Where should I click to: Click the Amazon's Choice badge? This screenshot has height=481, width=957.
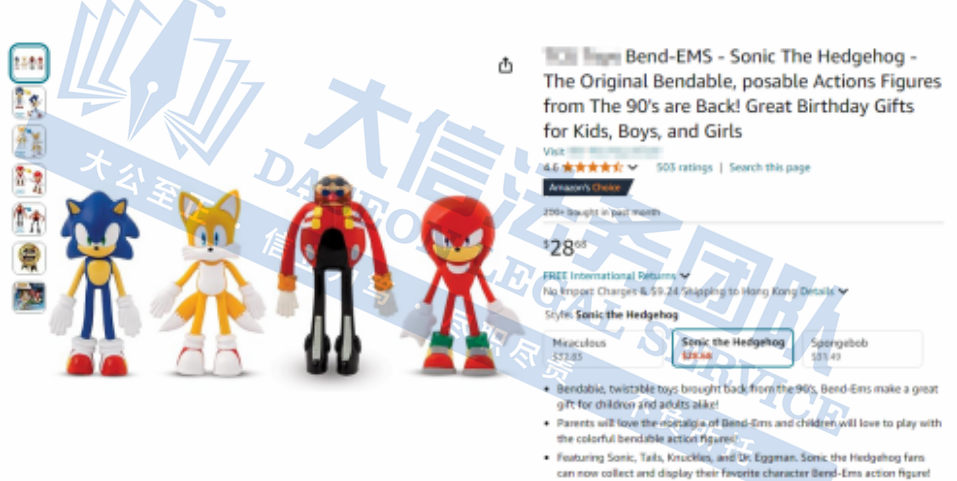coord(587,187)
